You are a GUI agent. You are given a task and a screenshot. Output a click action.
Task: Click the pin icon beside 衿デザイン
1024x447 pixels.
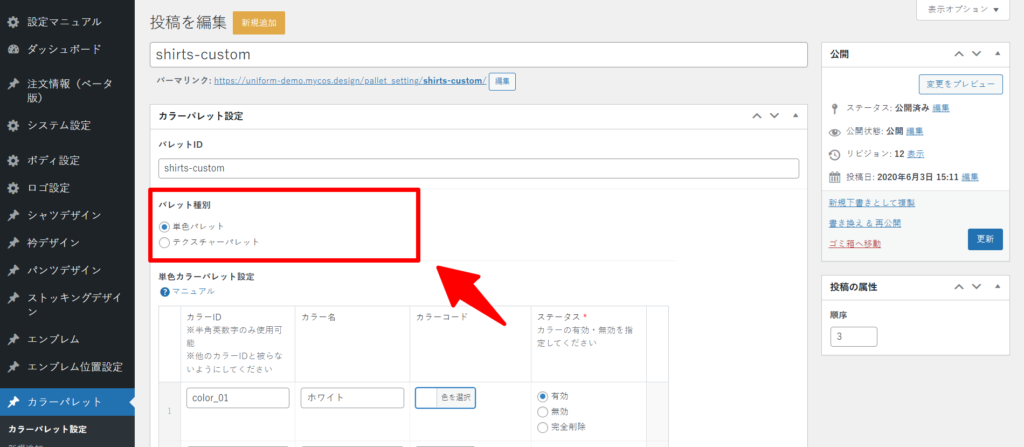pos(13,243)
